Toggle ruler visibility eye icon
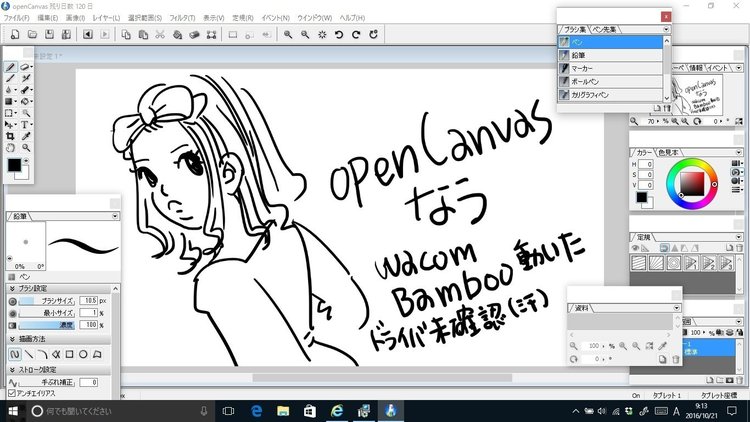 point(635,248)
